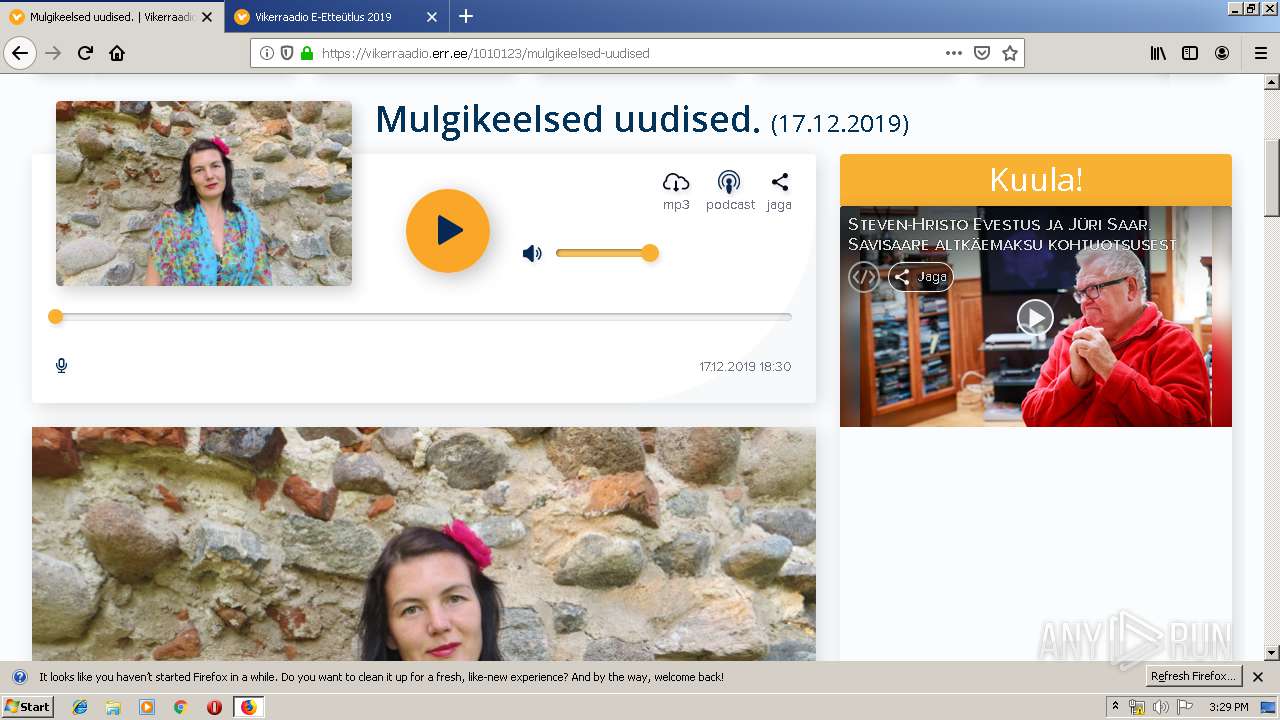Open the Firefox hamburger menu
The width and height of the screenshot is (1280, 720).
pyautogui.click(x=1260, y=54)
